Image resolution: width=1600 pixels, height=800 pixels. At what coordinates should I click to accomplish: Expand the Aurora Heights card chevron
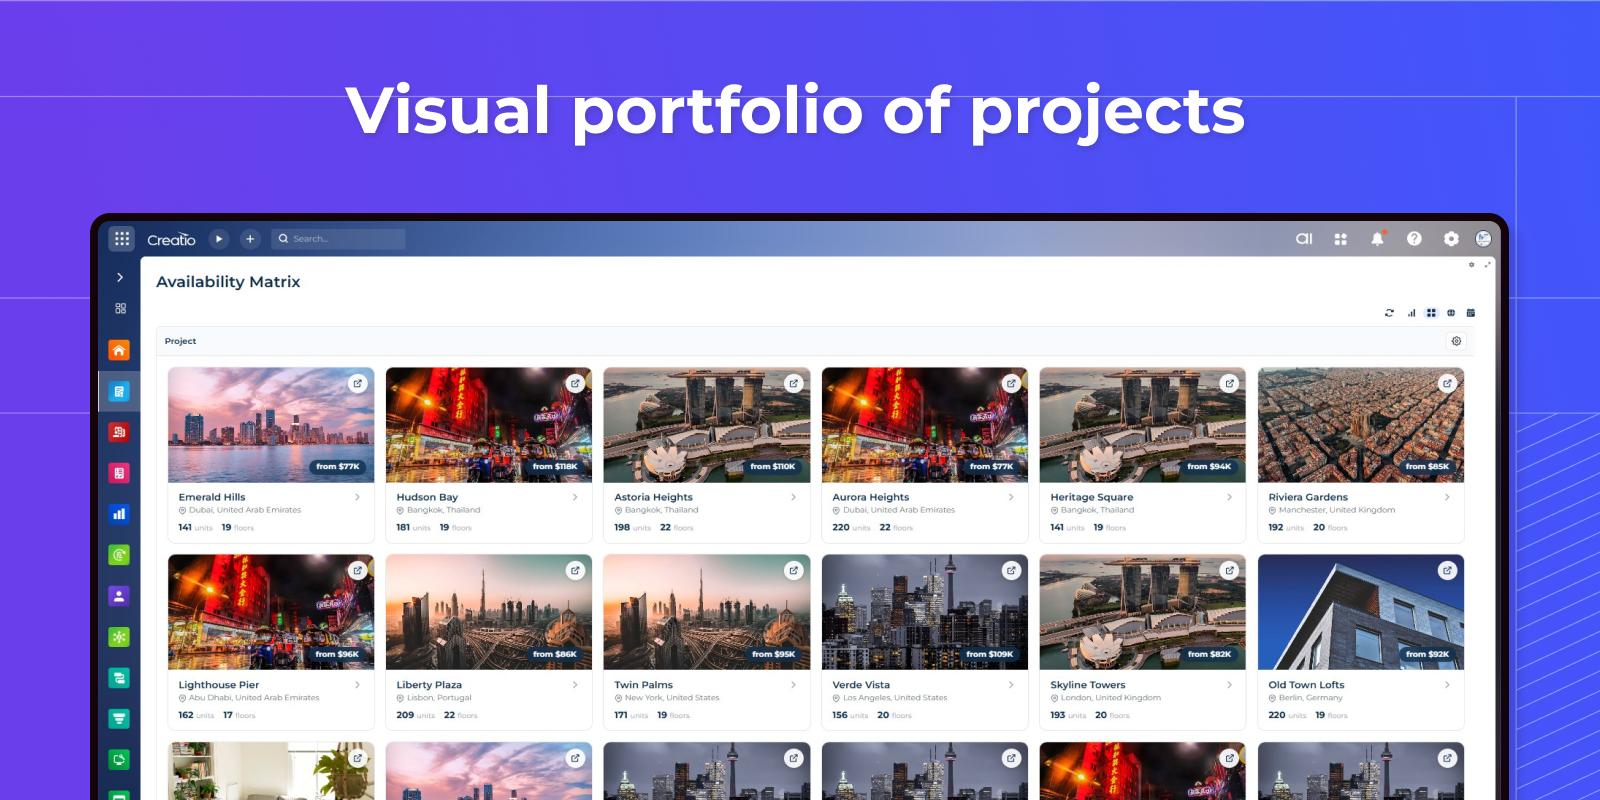pyautogui.click(x=1011, y=497)
